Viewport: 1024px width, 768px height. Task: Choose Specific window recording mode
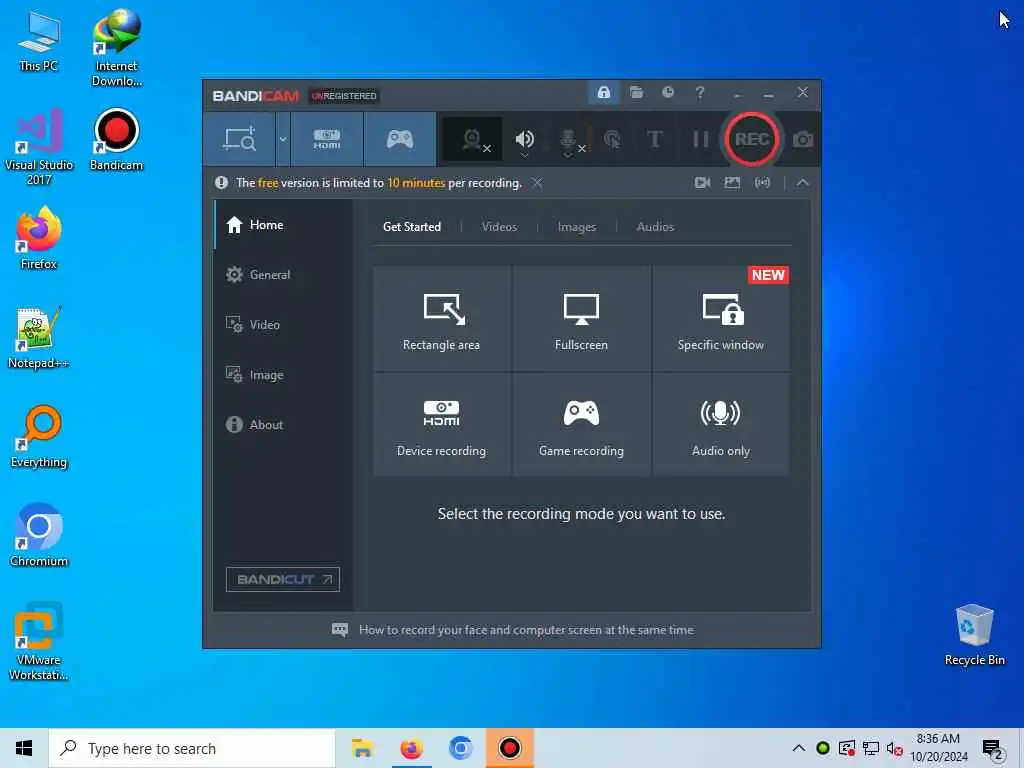coord(720,318)
